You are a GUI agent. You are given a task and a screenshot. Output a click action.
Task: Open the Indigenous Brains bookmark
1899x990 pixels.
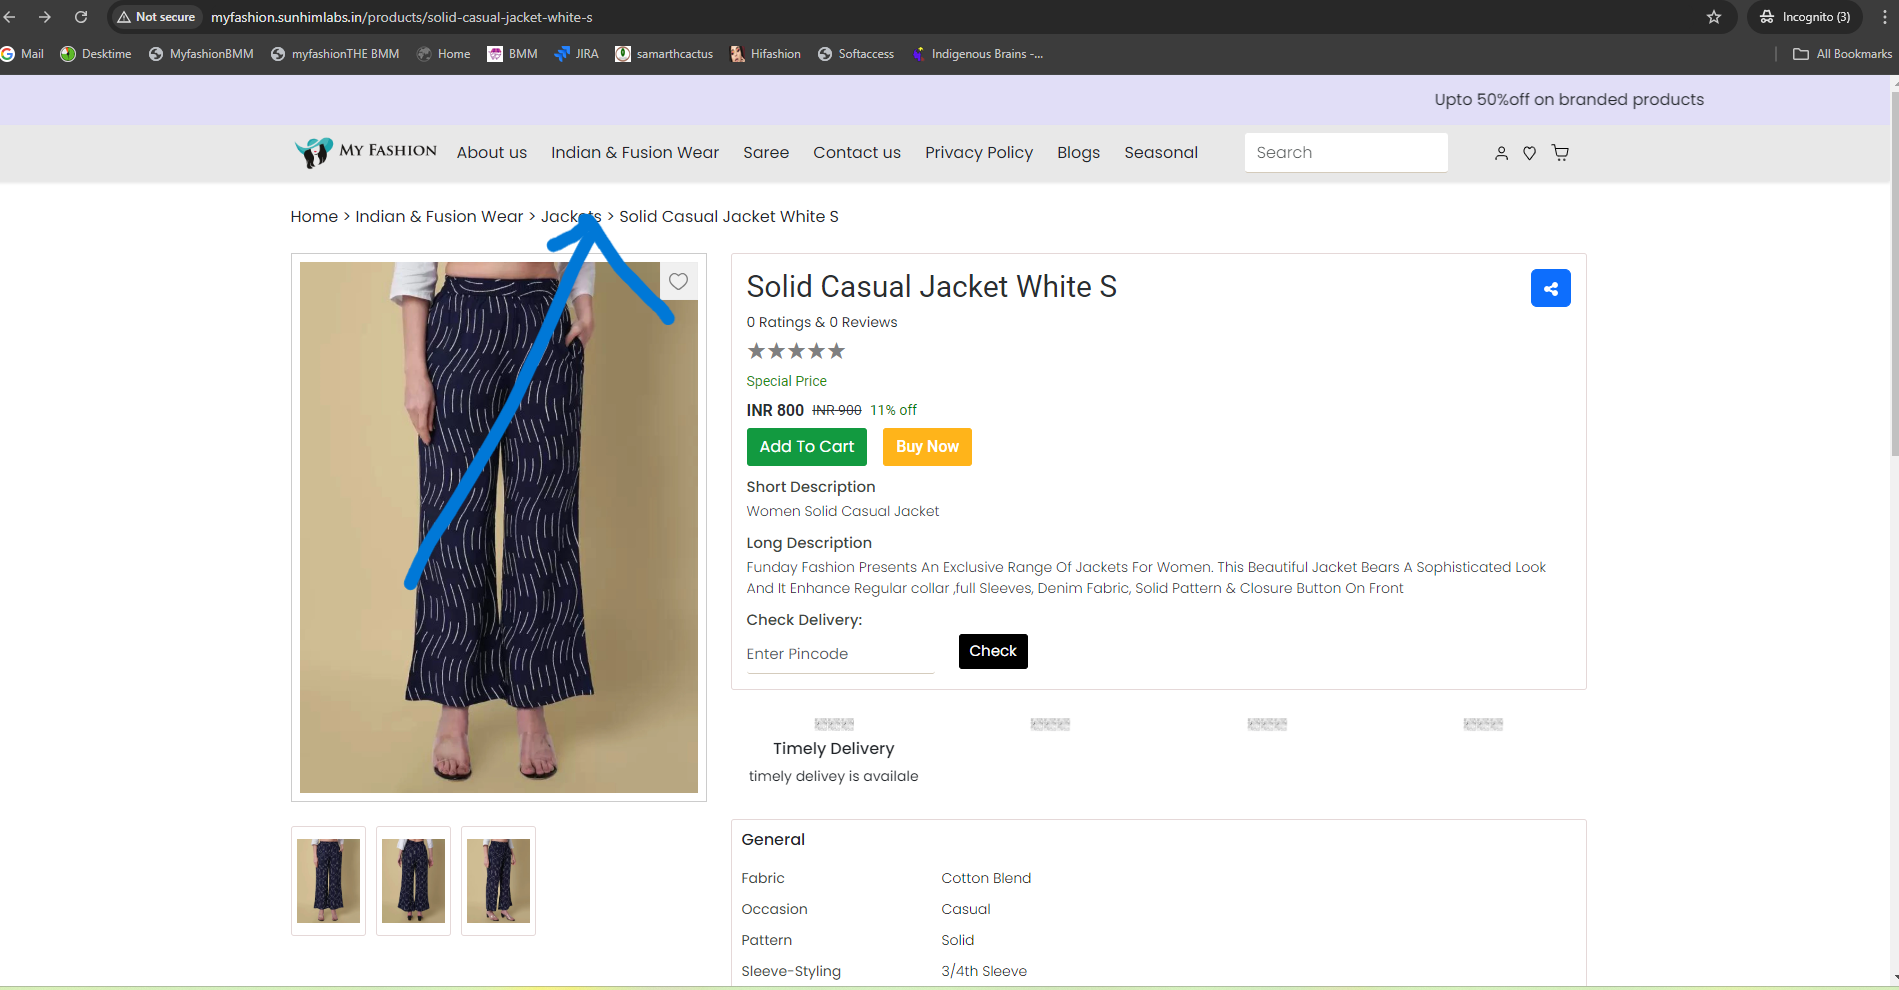pos(977,54)
